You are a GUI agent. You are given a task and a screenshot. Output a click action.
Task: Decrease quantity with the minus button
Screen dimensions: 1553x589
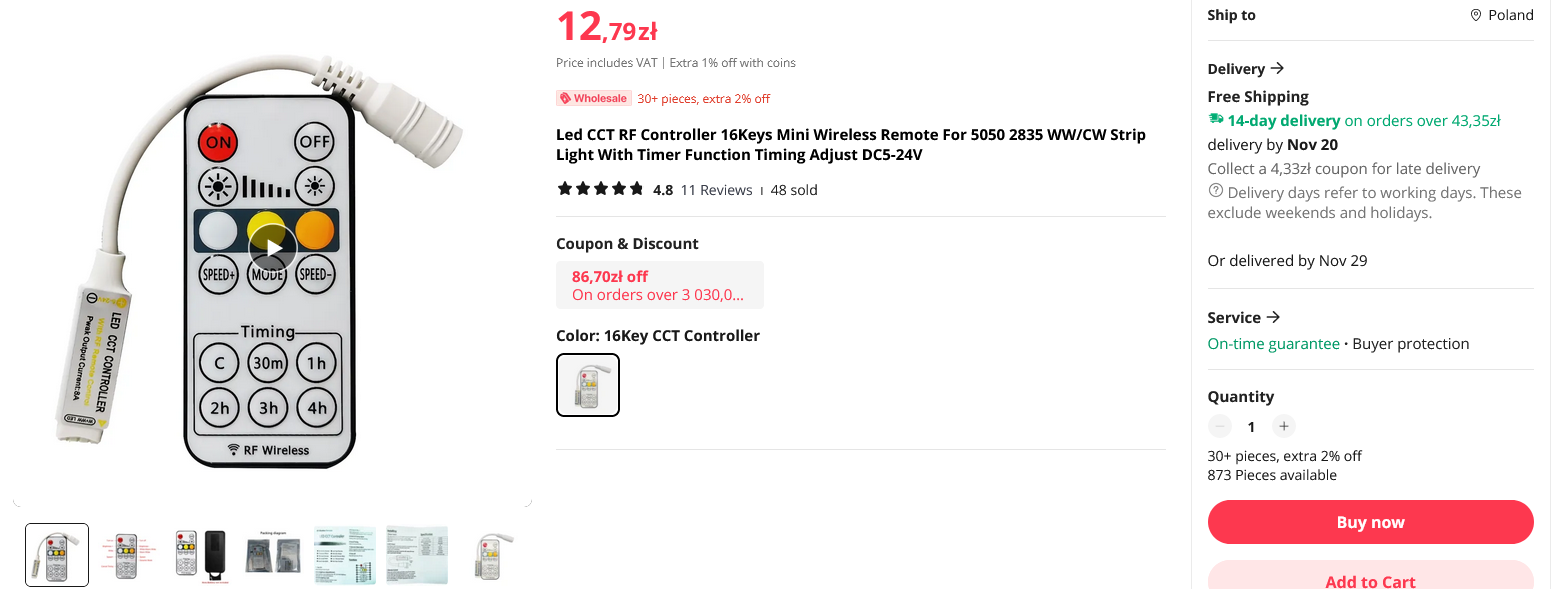[1219, 427]
